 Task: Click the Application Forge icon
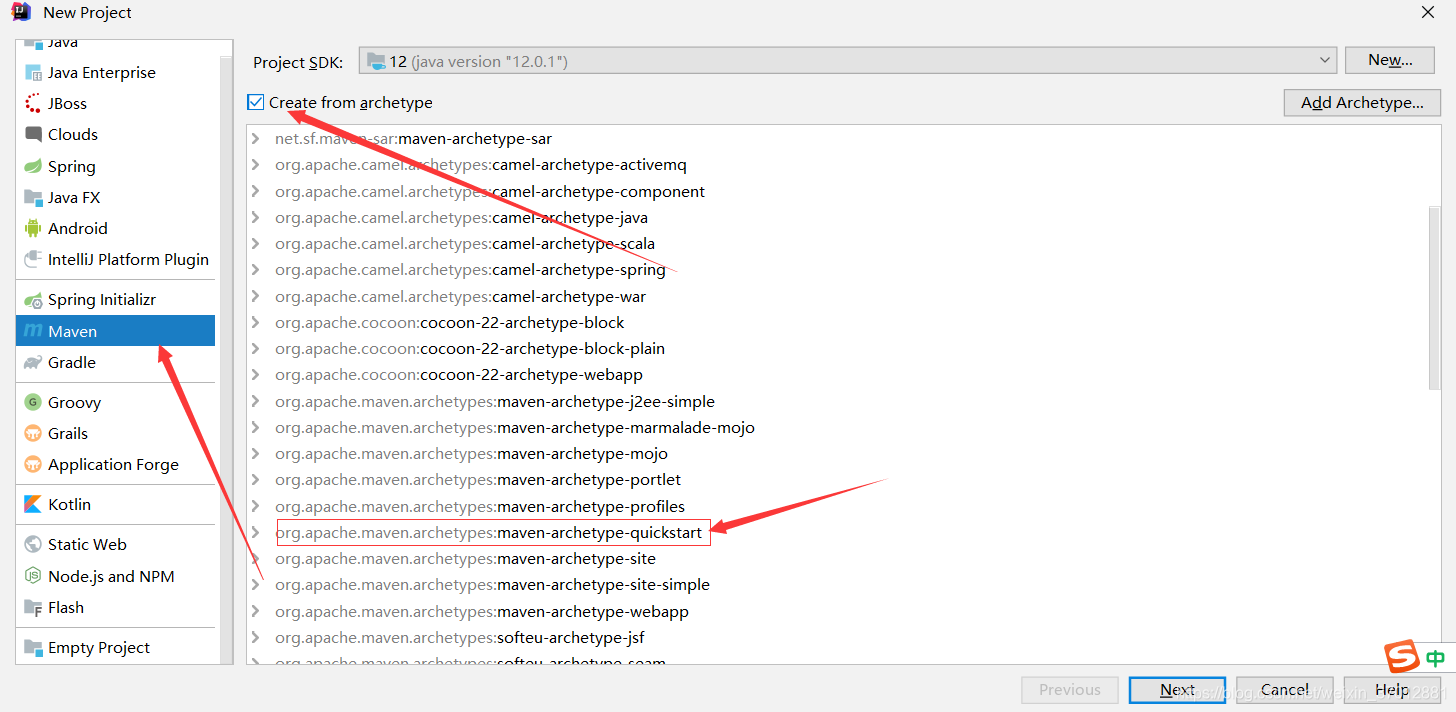click(x=33, y=465)
